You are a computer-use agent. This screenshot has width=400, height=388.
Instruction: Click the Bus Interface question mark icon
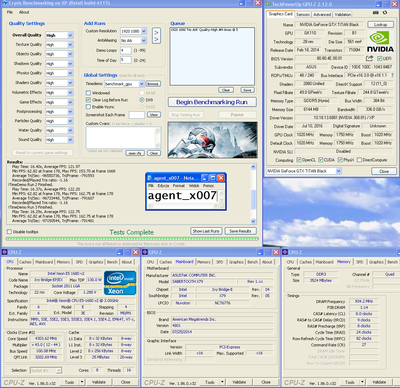[x=392, y=75]
